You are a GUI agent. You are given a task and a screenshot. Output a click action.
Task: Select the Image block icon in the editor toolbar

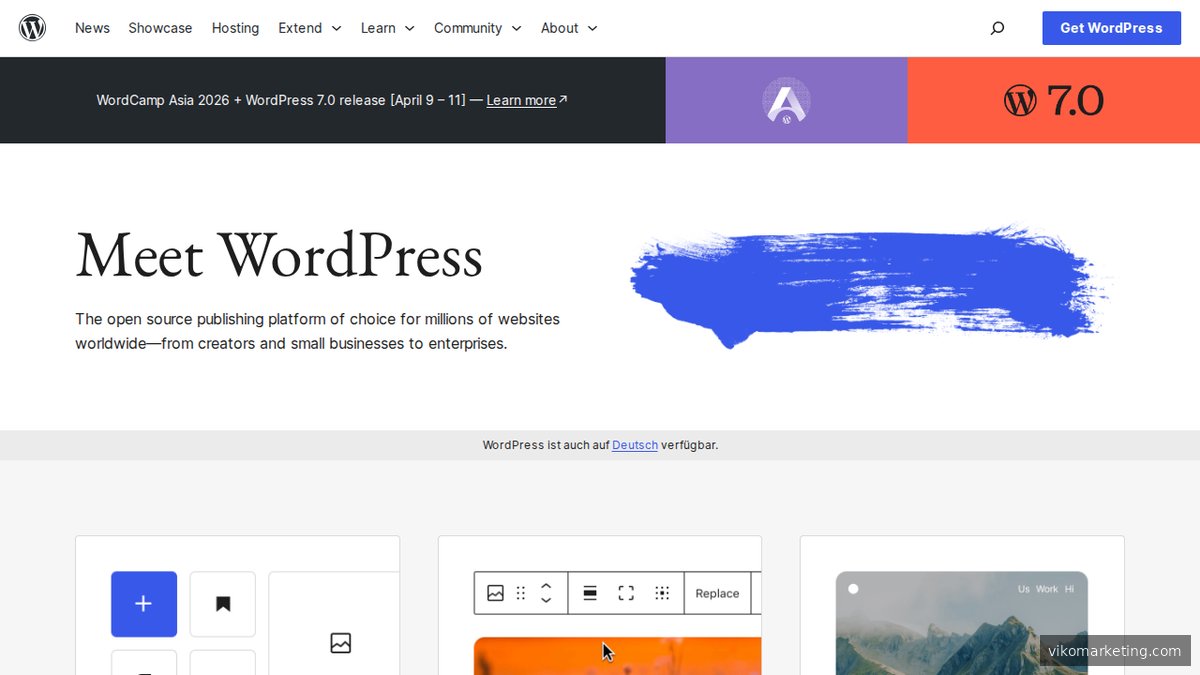click(x=495, y=592)
